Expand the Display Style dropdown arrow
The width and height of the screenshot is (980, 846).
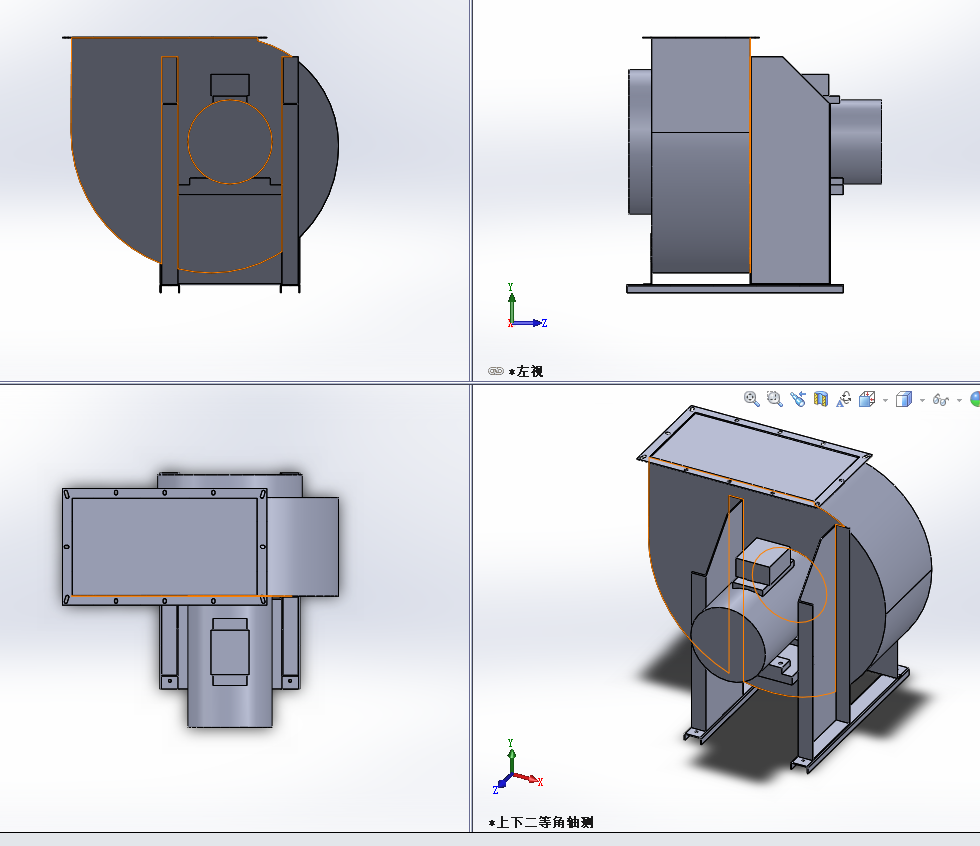922,400
